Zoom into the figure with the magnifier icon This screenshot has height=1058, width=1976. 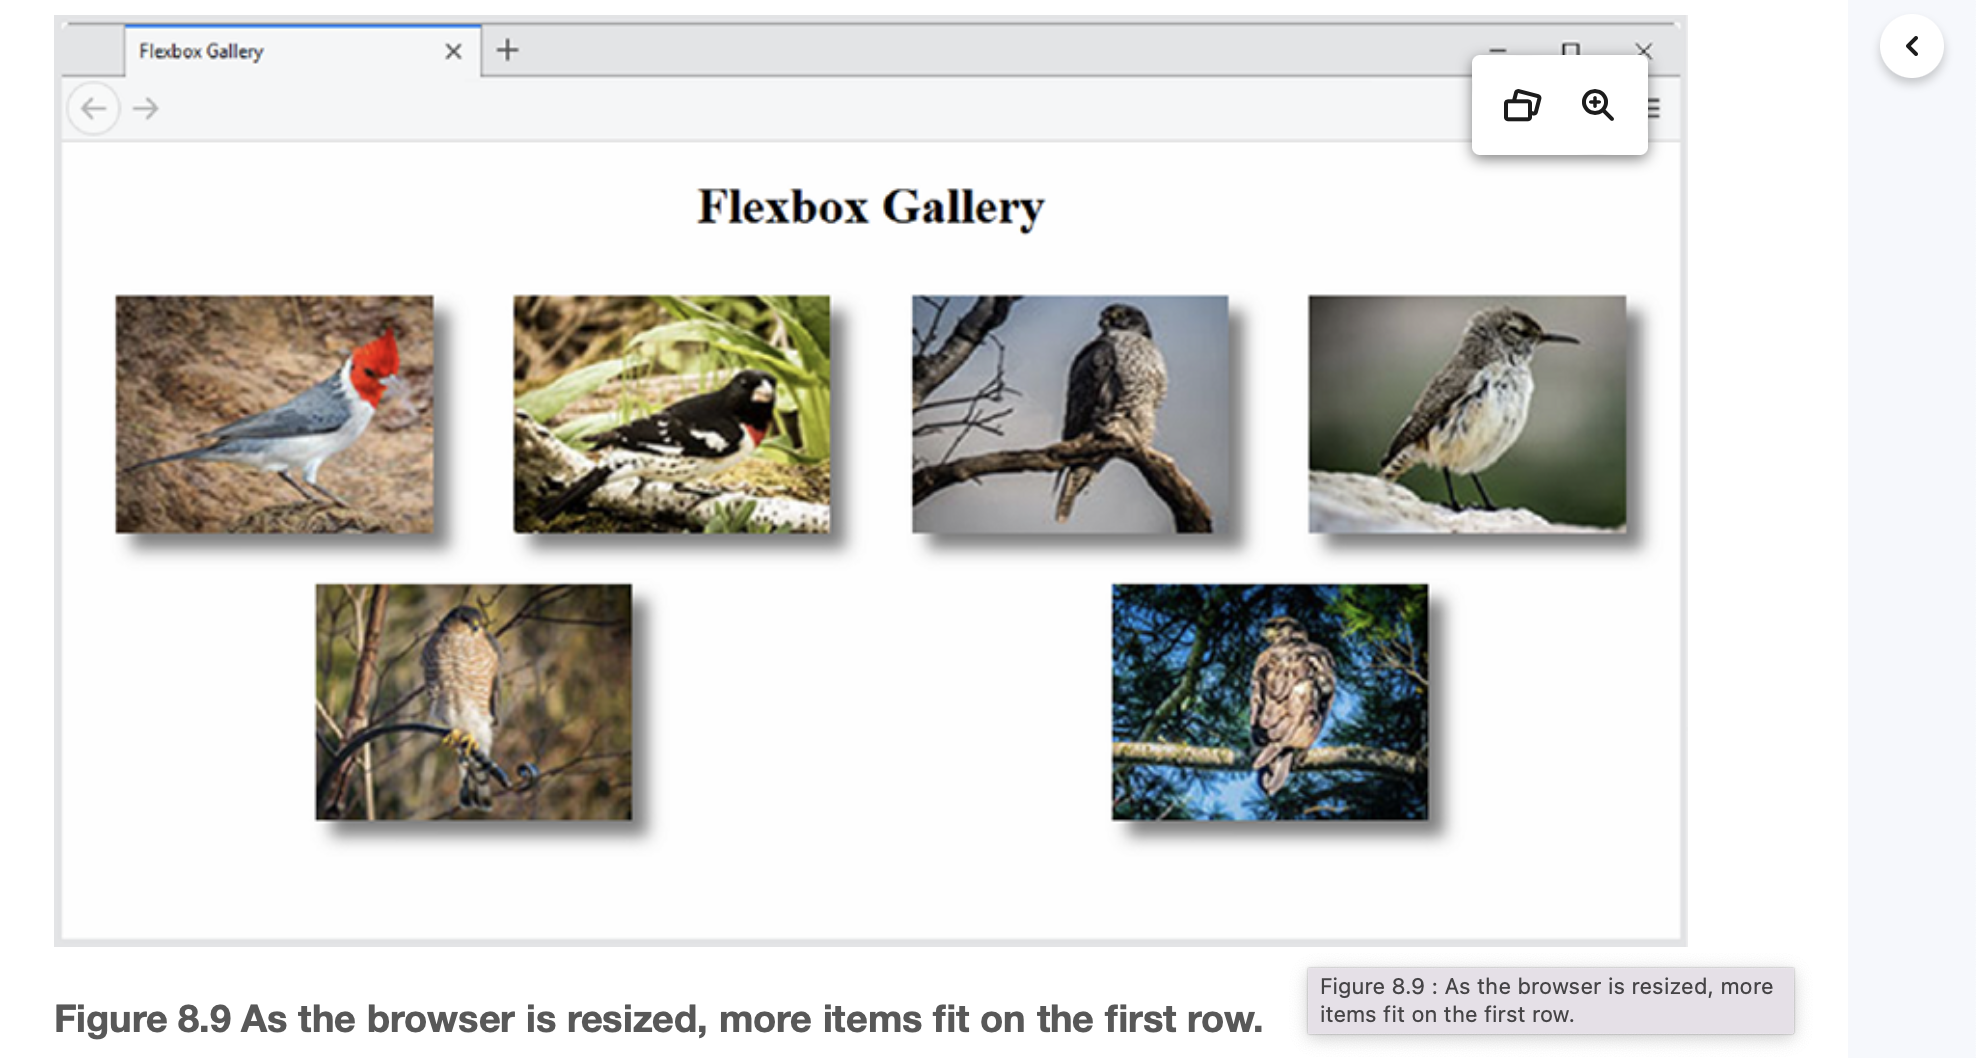1596,105
